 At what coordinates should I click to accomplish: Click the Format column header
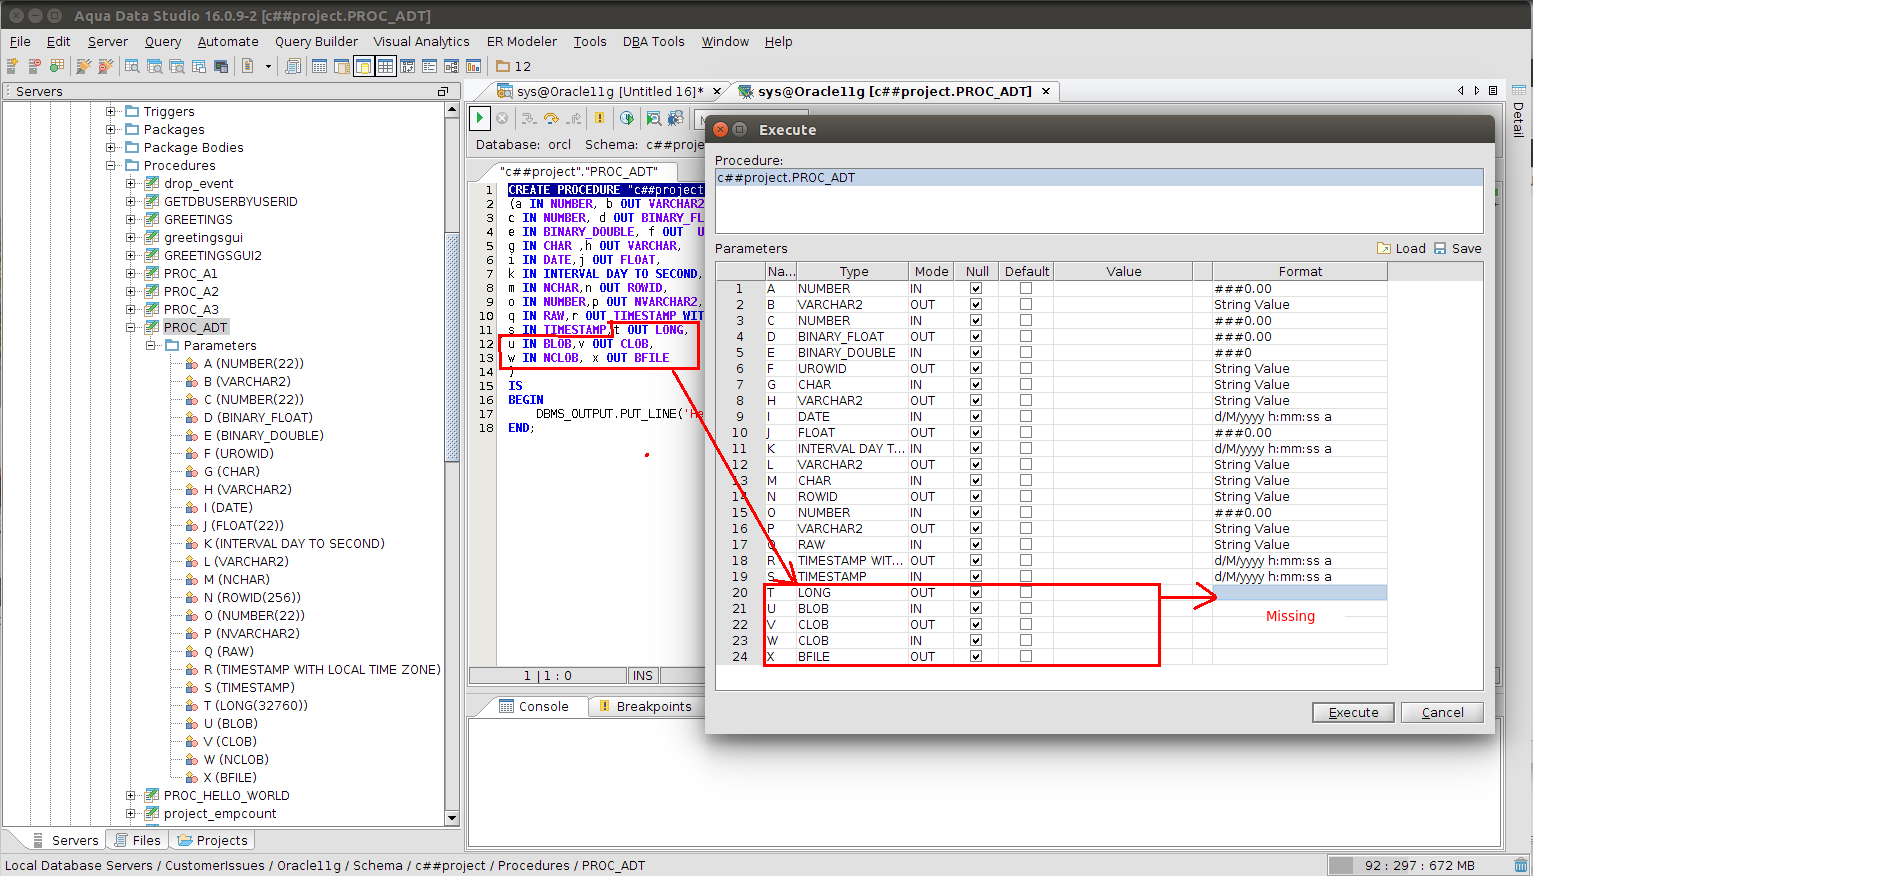point(1300,272)
